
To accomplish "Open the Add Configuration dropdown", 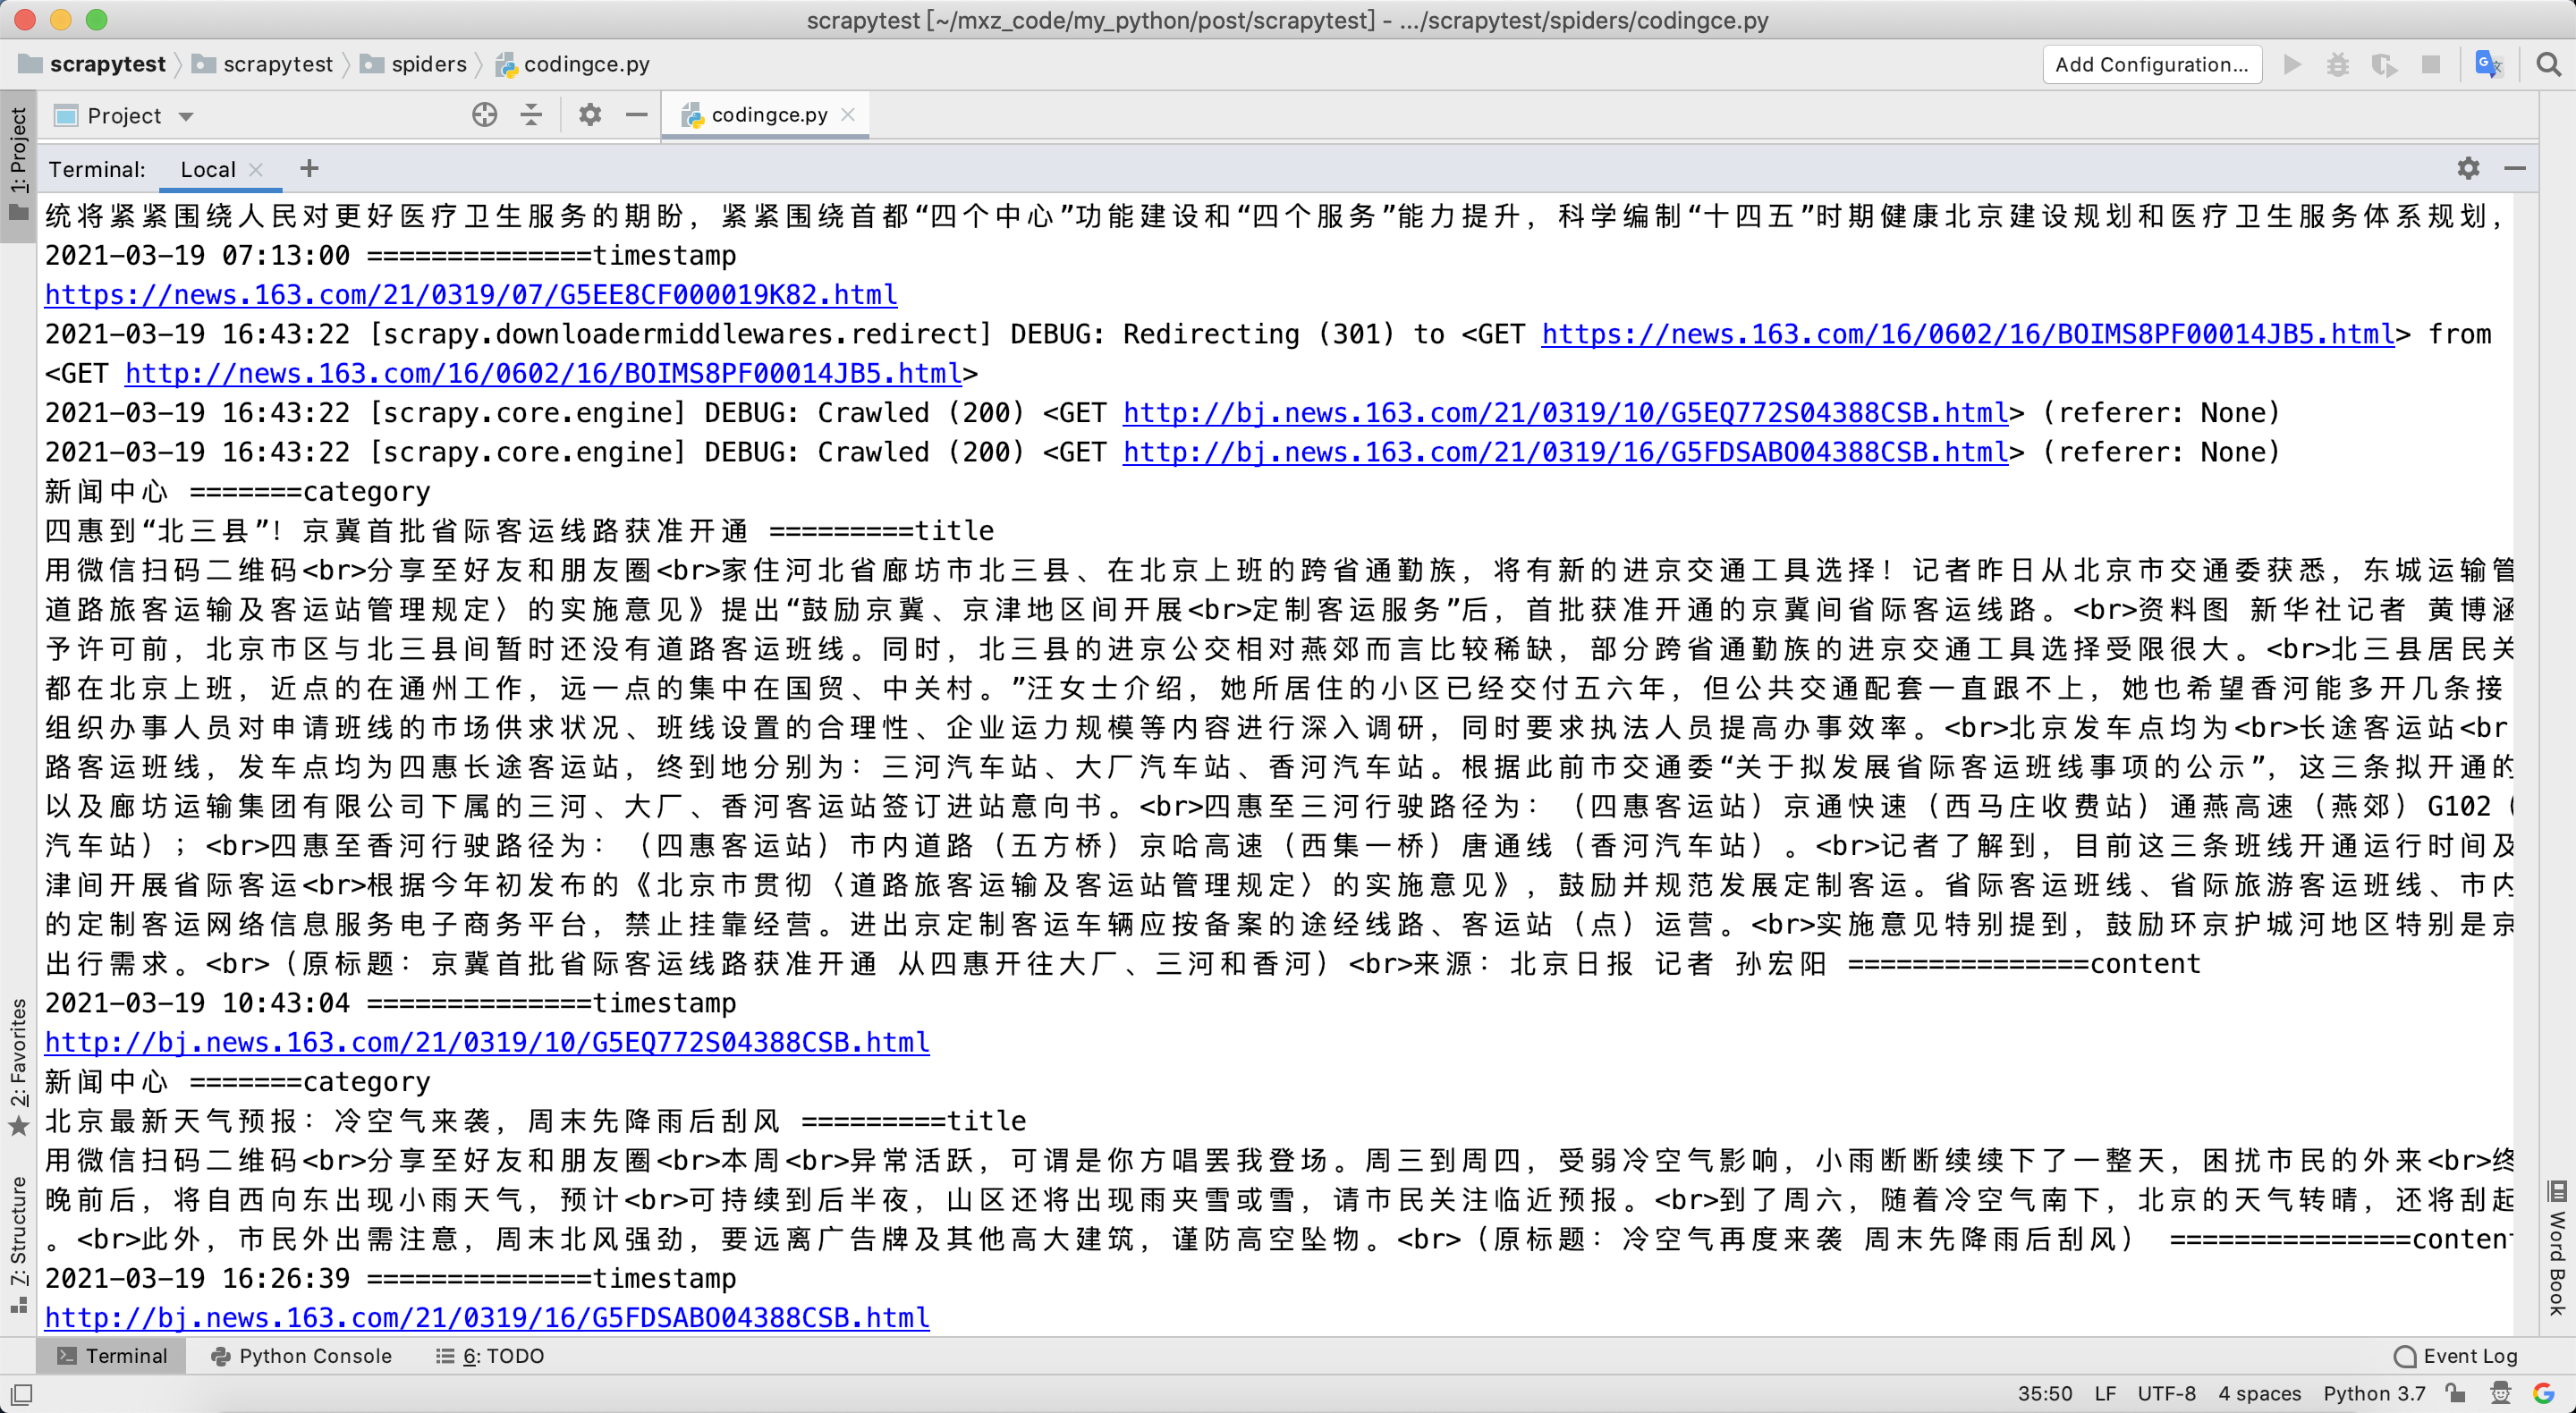I will pos(2151,64).
